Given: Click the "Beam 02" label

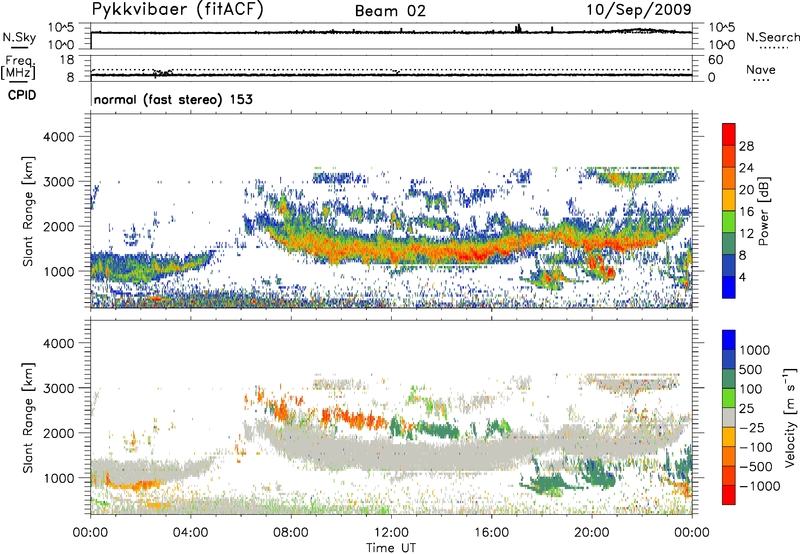Looking at the screenshot, I should point(390,11).
